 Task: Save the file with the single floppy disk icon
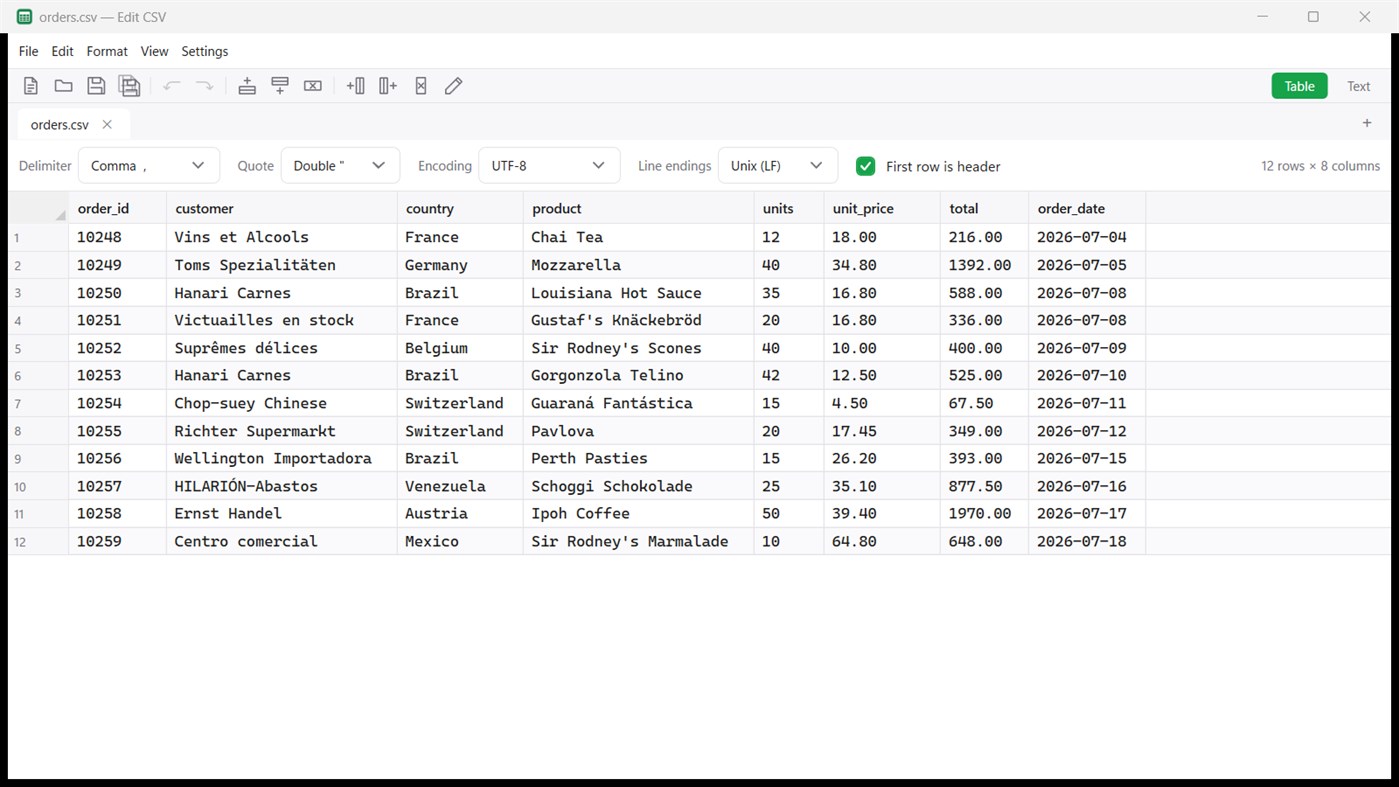(x=96, y=86)
